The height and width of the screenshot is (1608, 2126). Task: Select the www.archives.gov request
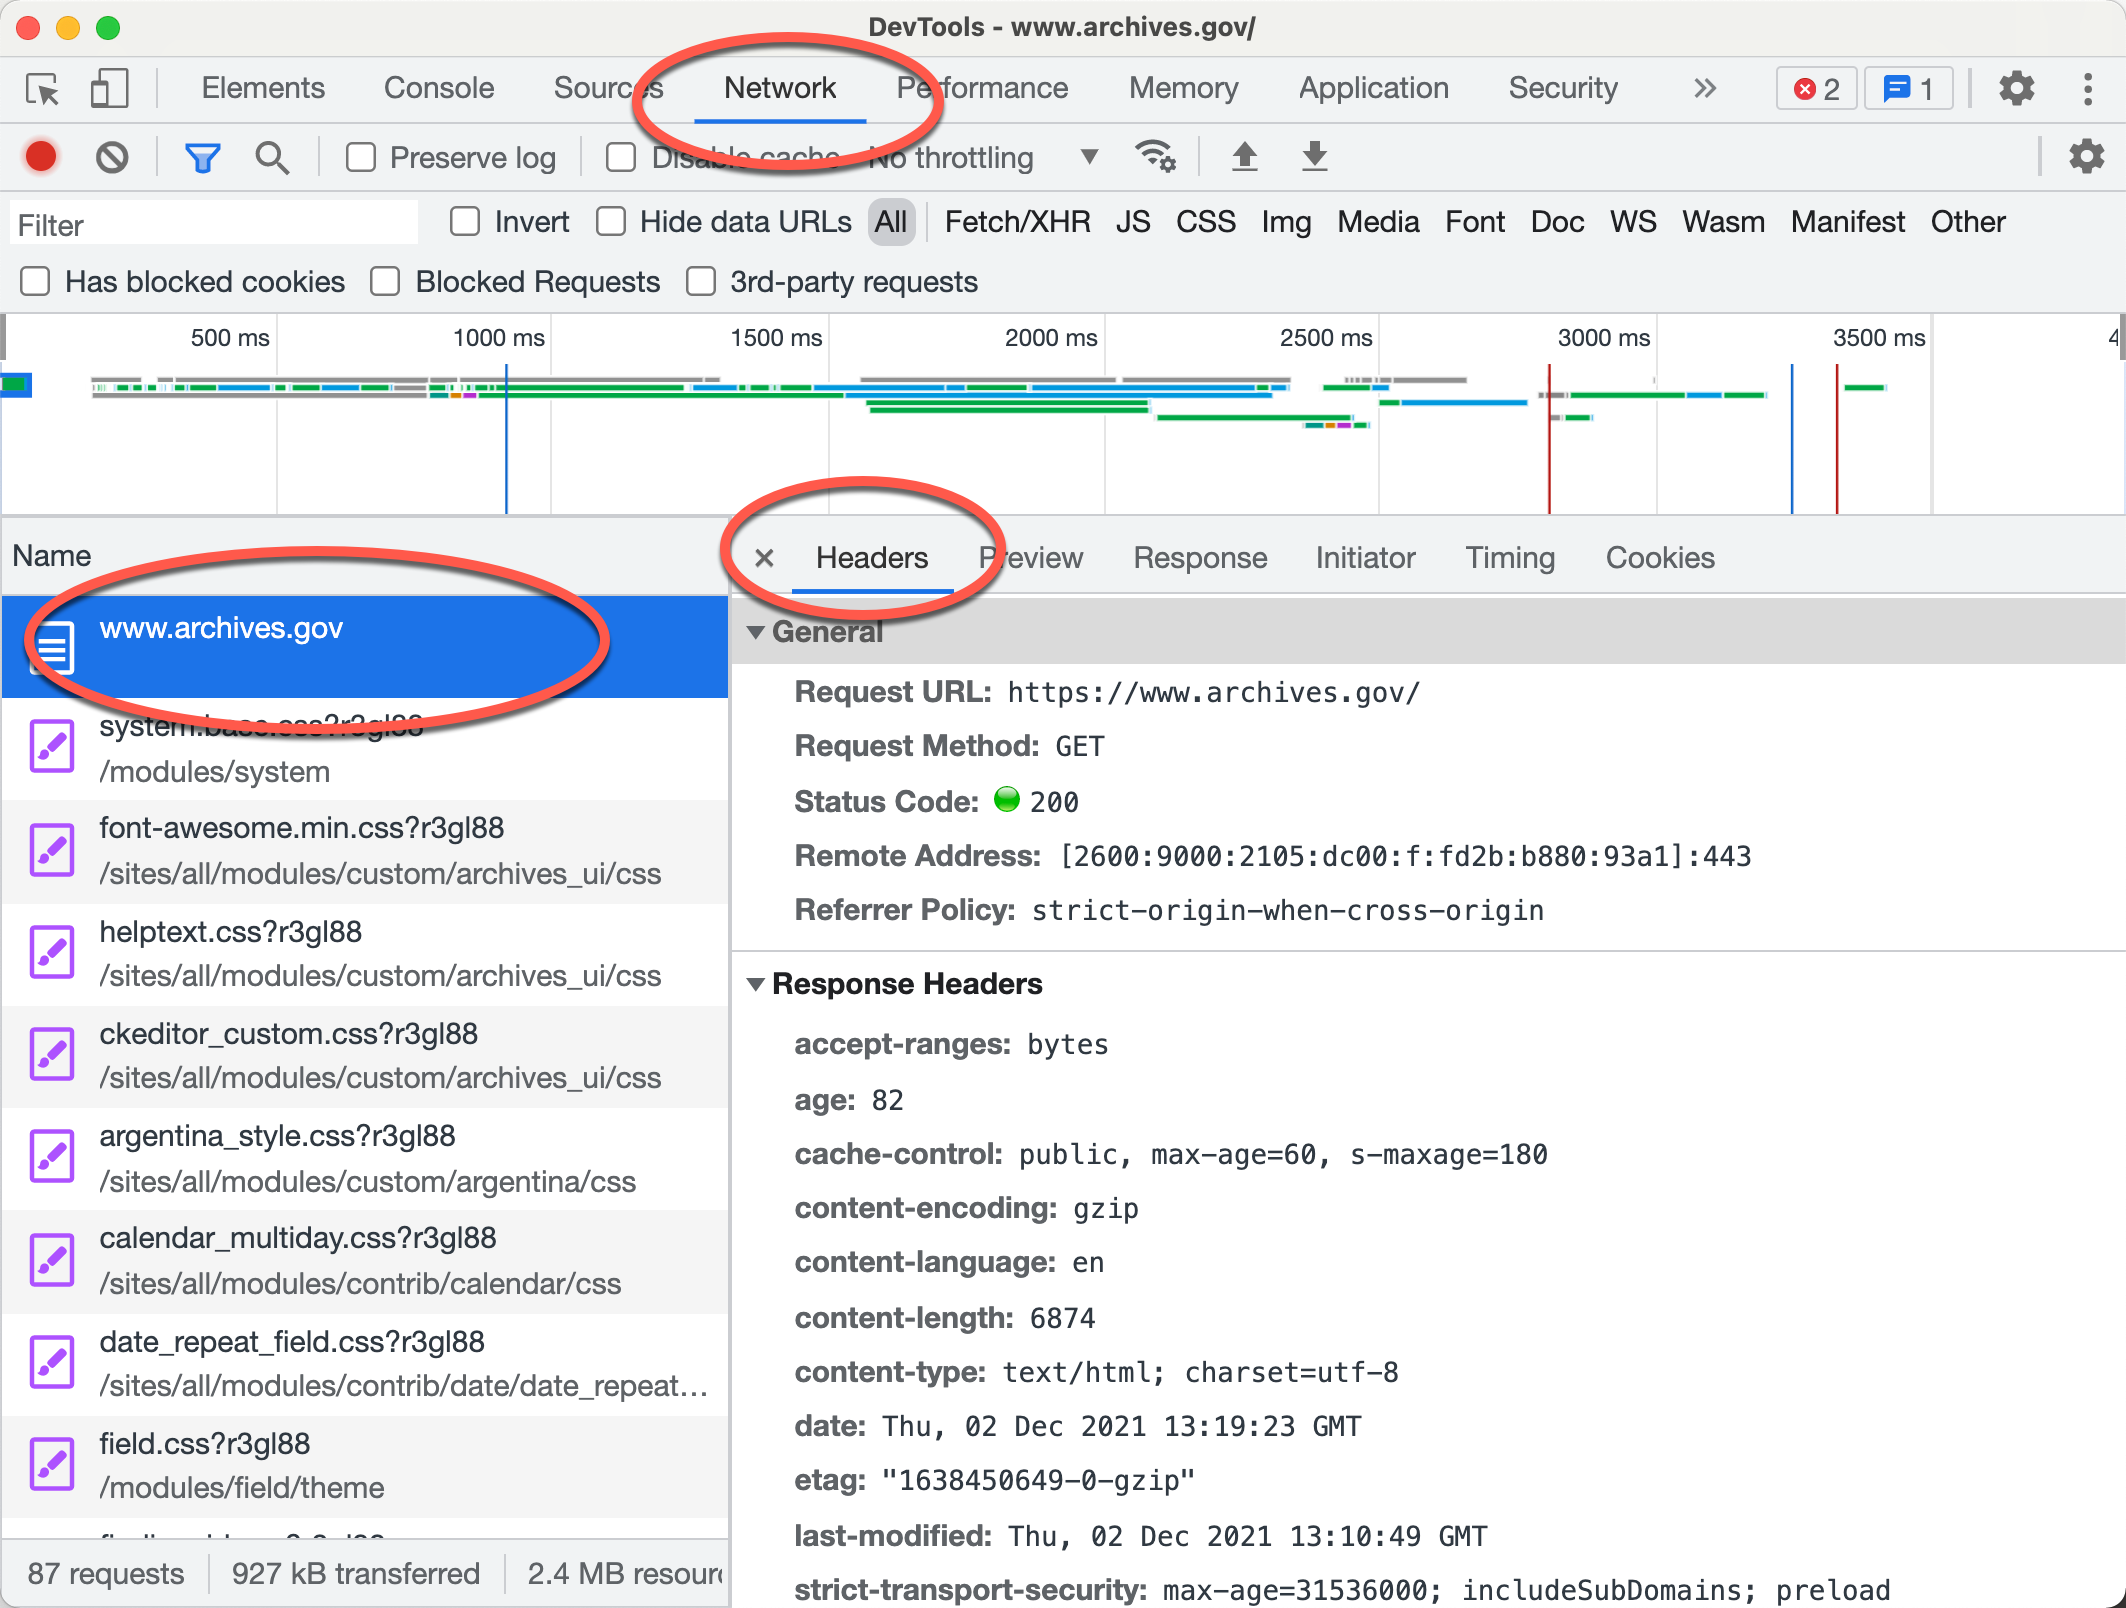(x=220, y=628)
